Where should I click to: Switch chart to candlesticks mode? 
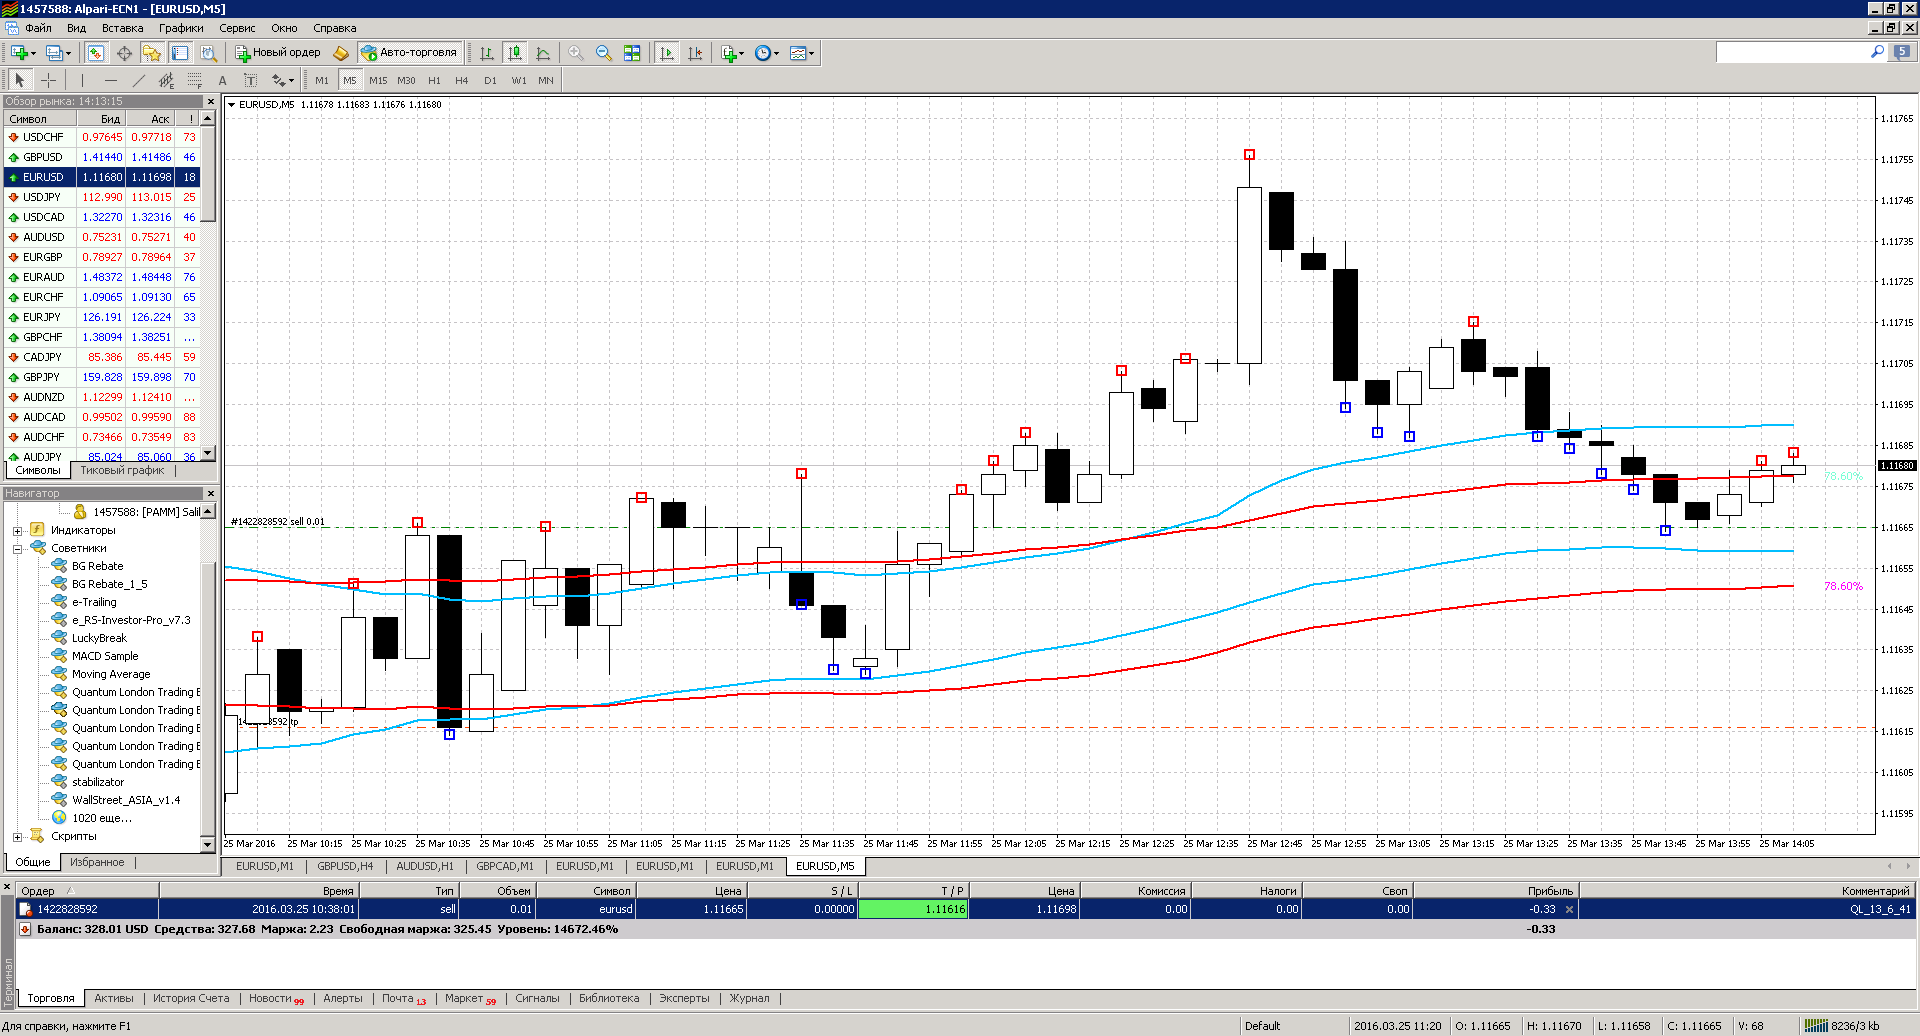pyautogui.click(x=515, y=53)
